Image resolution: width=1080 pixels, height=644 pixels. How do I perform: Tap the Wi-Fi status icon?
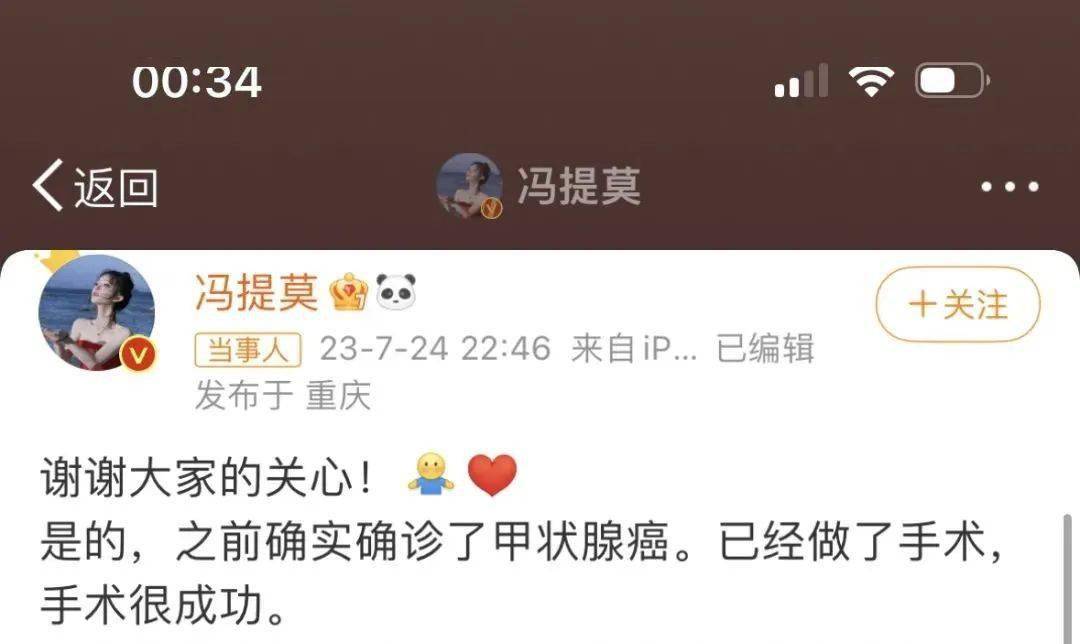coord(871,81)
